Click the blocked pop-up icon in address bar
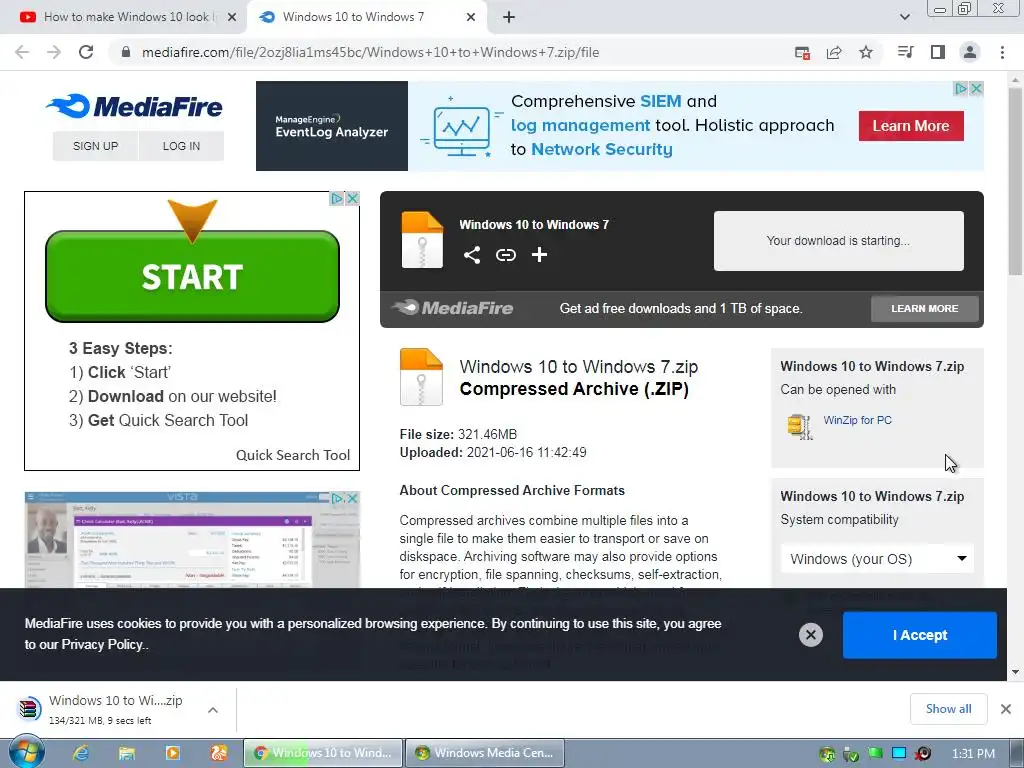The image size is (1024, 768). point(802,52)
